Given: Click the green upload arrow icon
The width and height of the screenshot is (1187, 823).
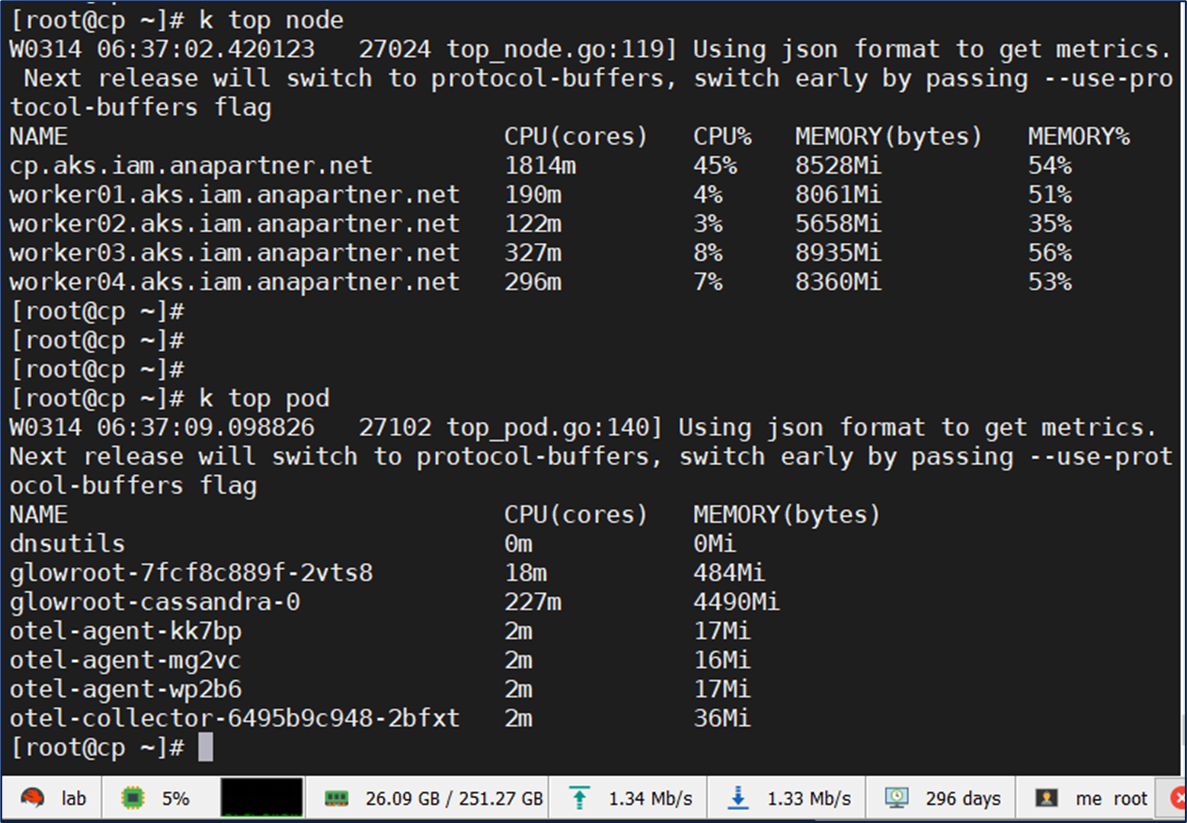Looking at the screenshot, I should [579, 798].
